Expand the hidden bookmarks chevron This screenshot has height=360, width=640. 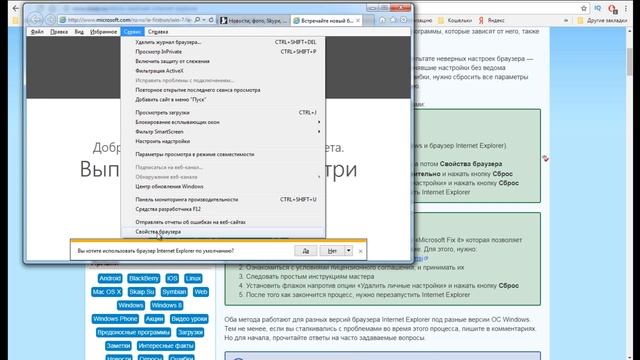566,20
